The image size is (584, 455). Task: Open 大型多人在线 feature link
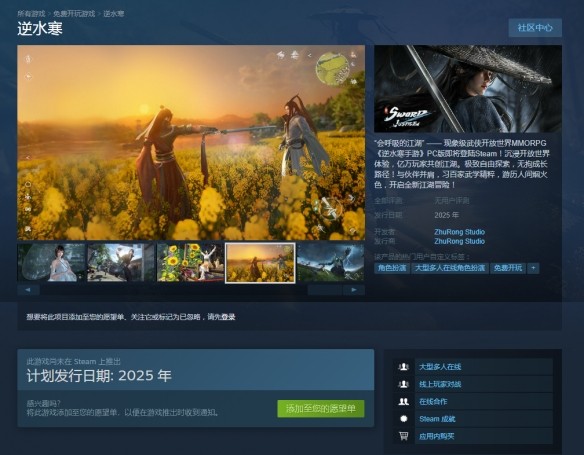point(440,367)
